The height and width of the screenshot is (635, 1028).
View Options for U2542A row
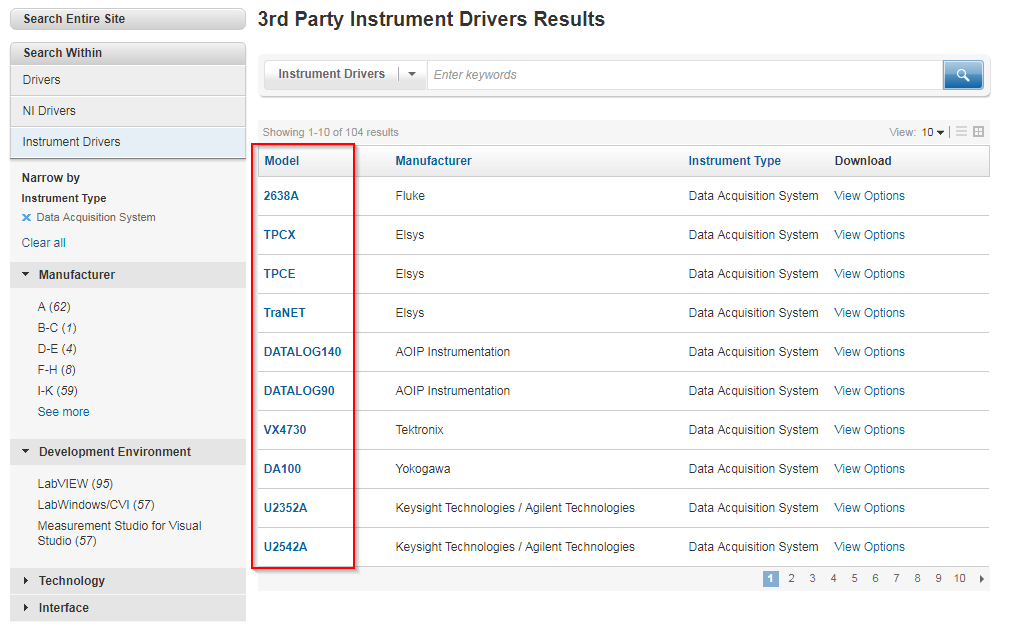click(x=869, y=547)
